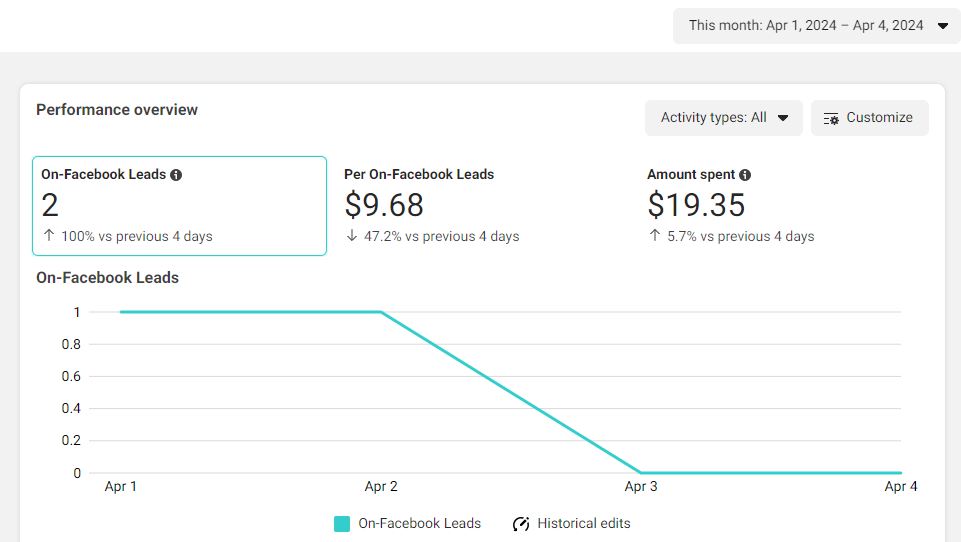Toggle Historical edits in chart legend
The height and width of the screenshot is (542, 961).
click(583, 524)
